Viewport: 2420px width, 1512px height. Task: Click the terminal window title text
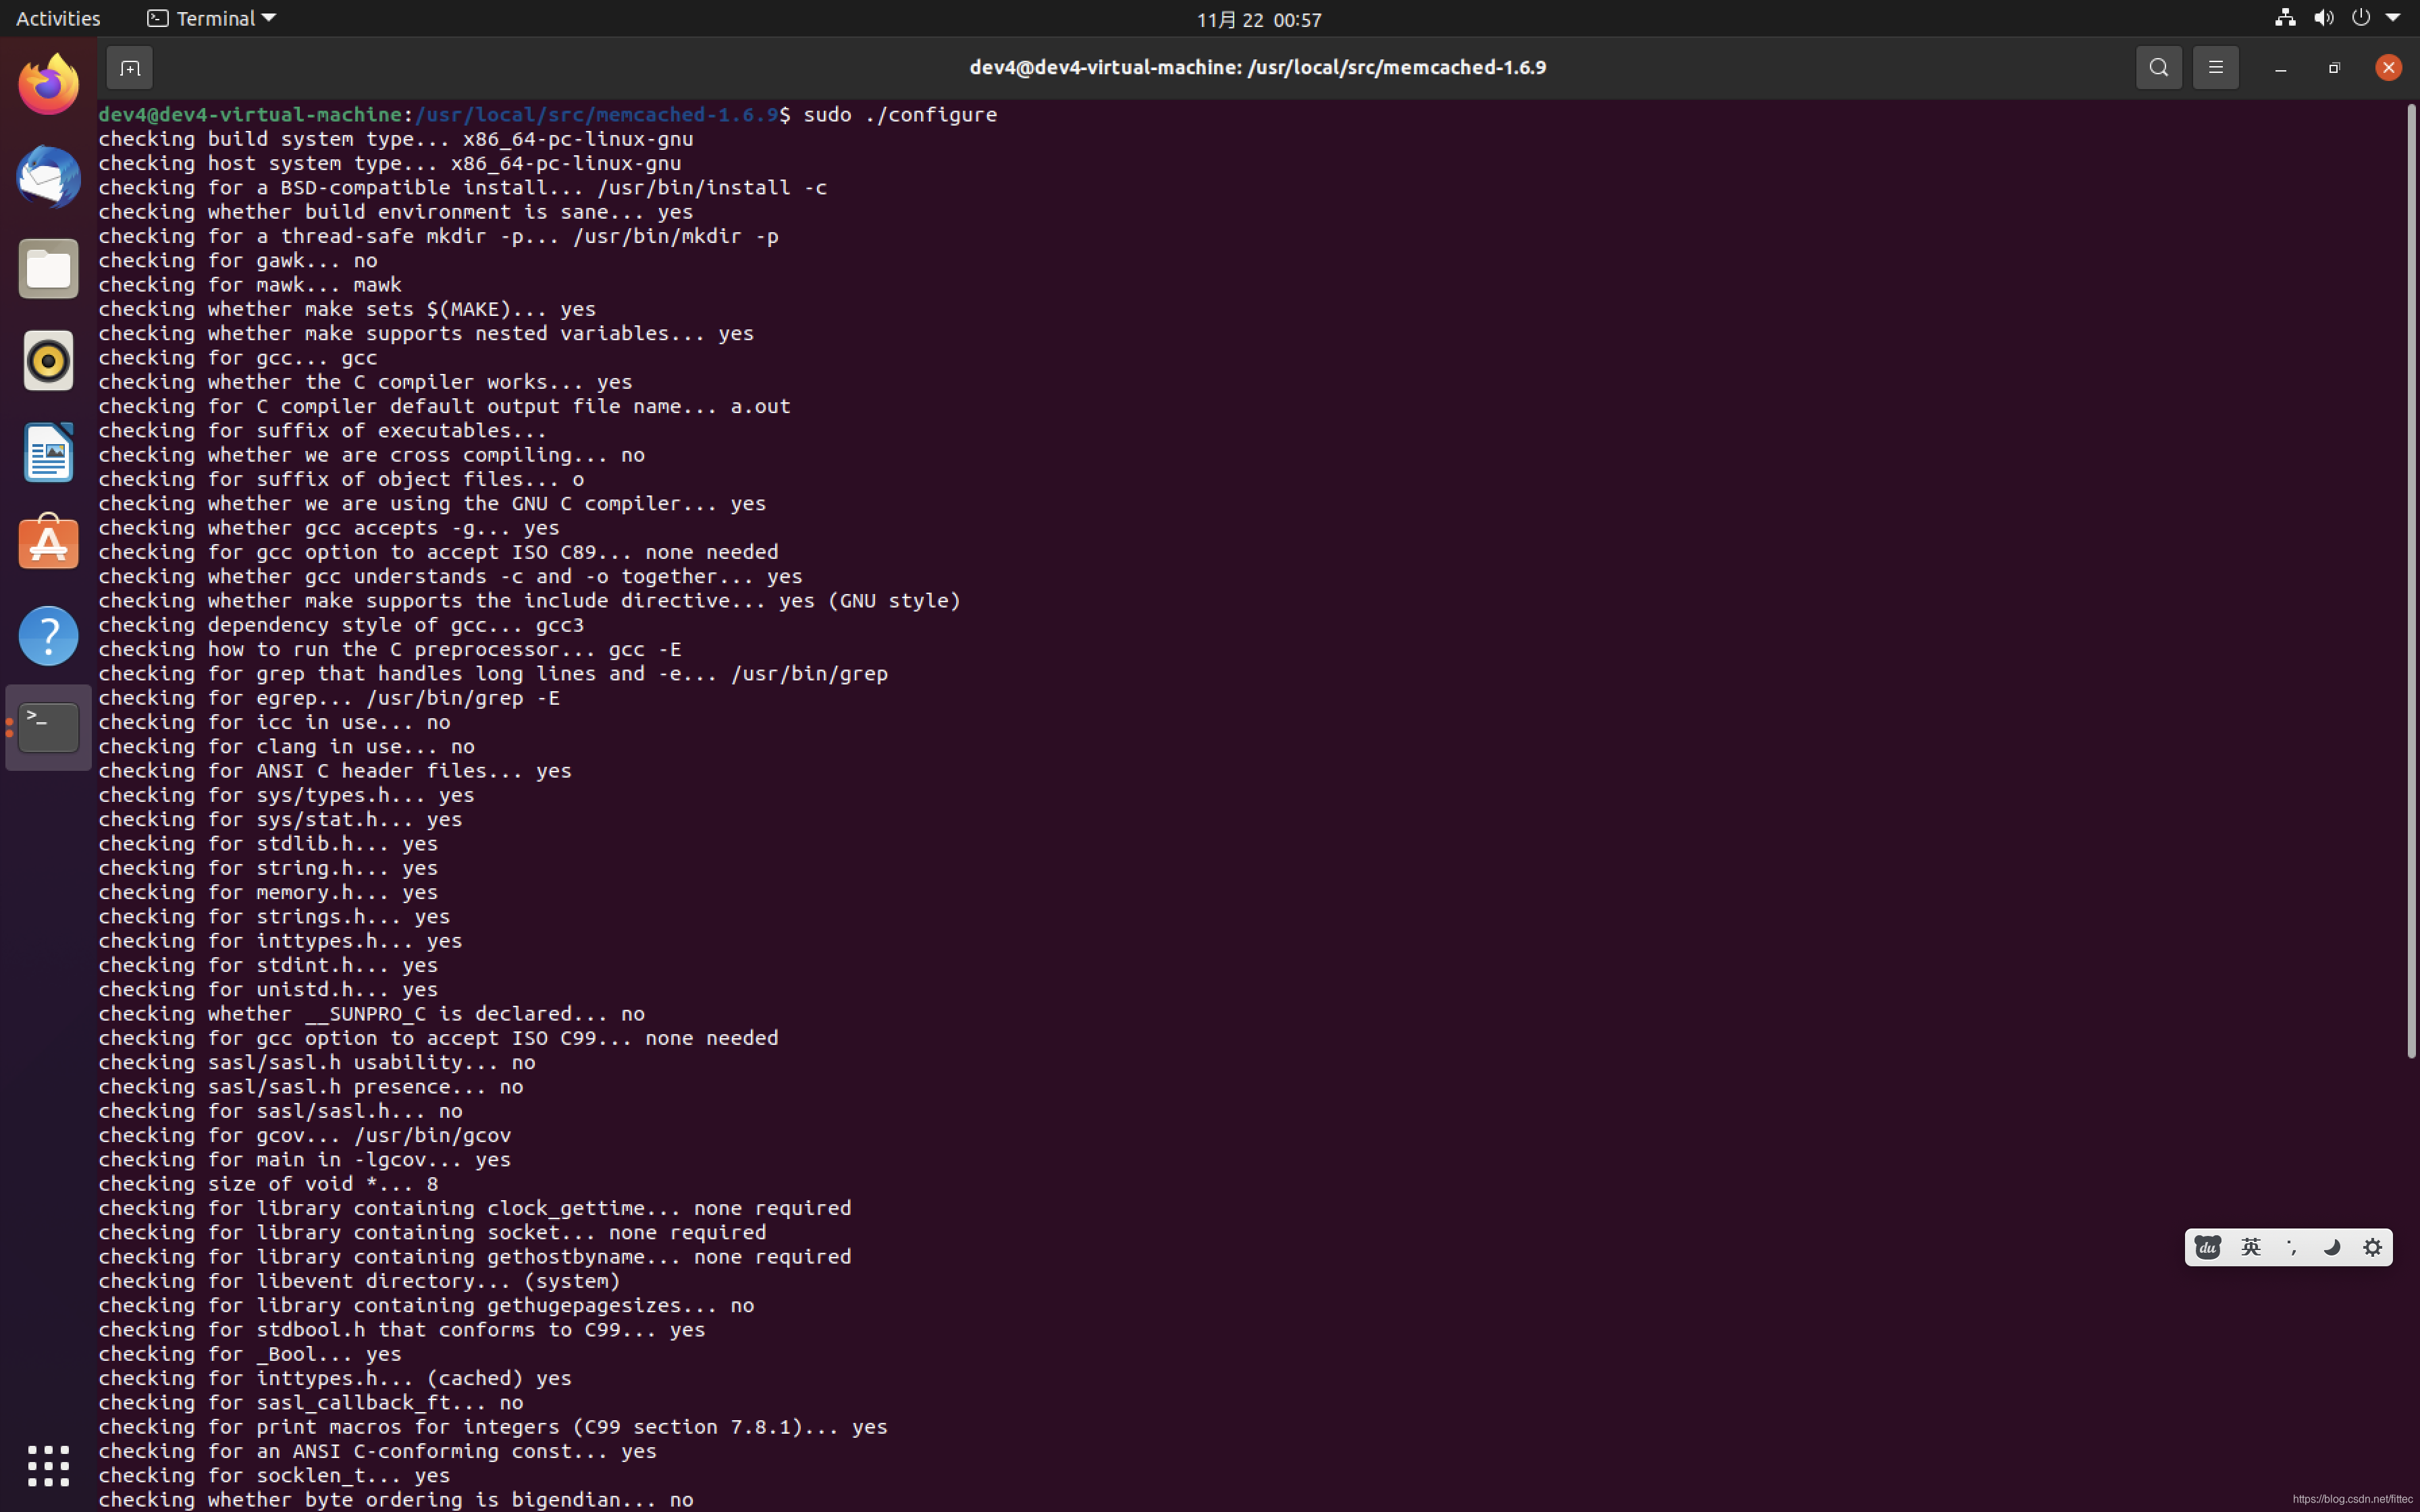click(x=1258, y=67)
